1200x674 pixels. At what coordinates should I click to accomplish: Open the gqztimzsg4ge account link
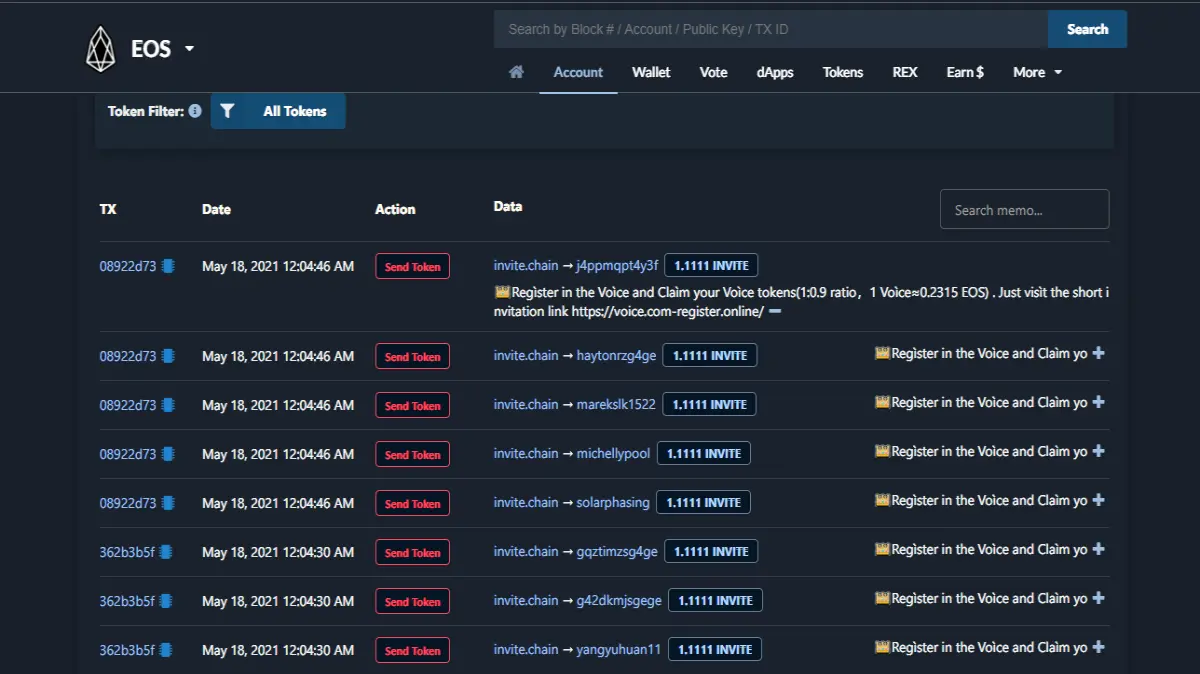tap(617, 551)
